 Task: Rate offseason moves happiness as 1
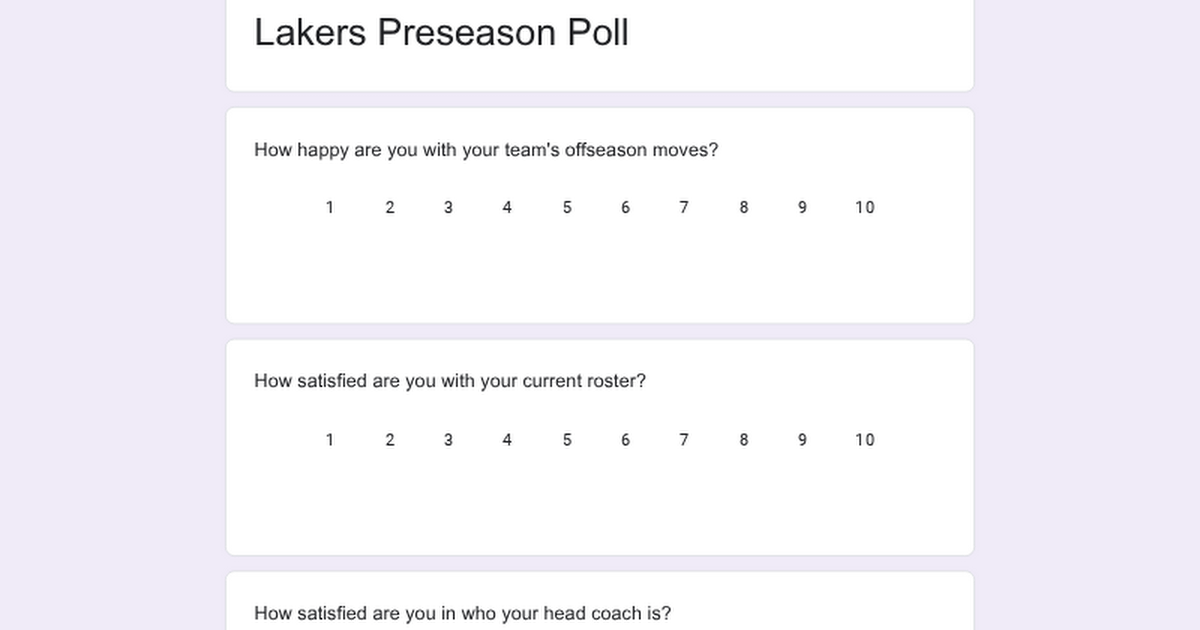click(x=329, y=207)
